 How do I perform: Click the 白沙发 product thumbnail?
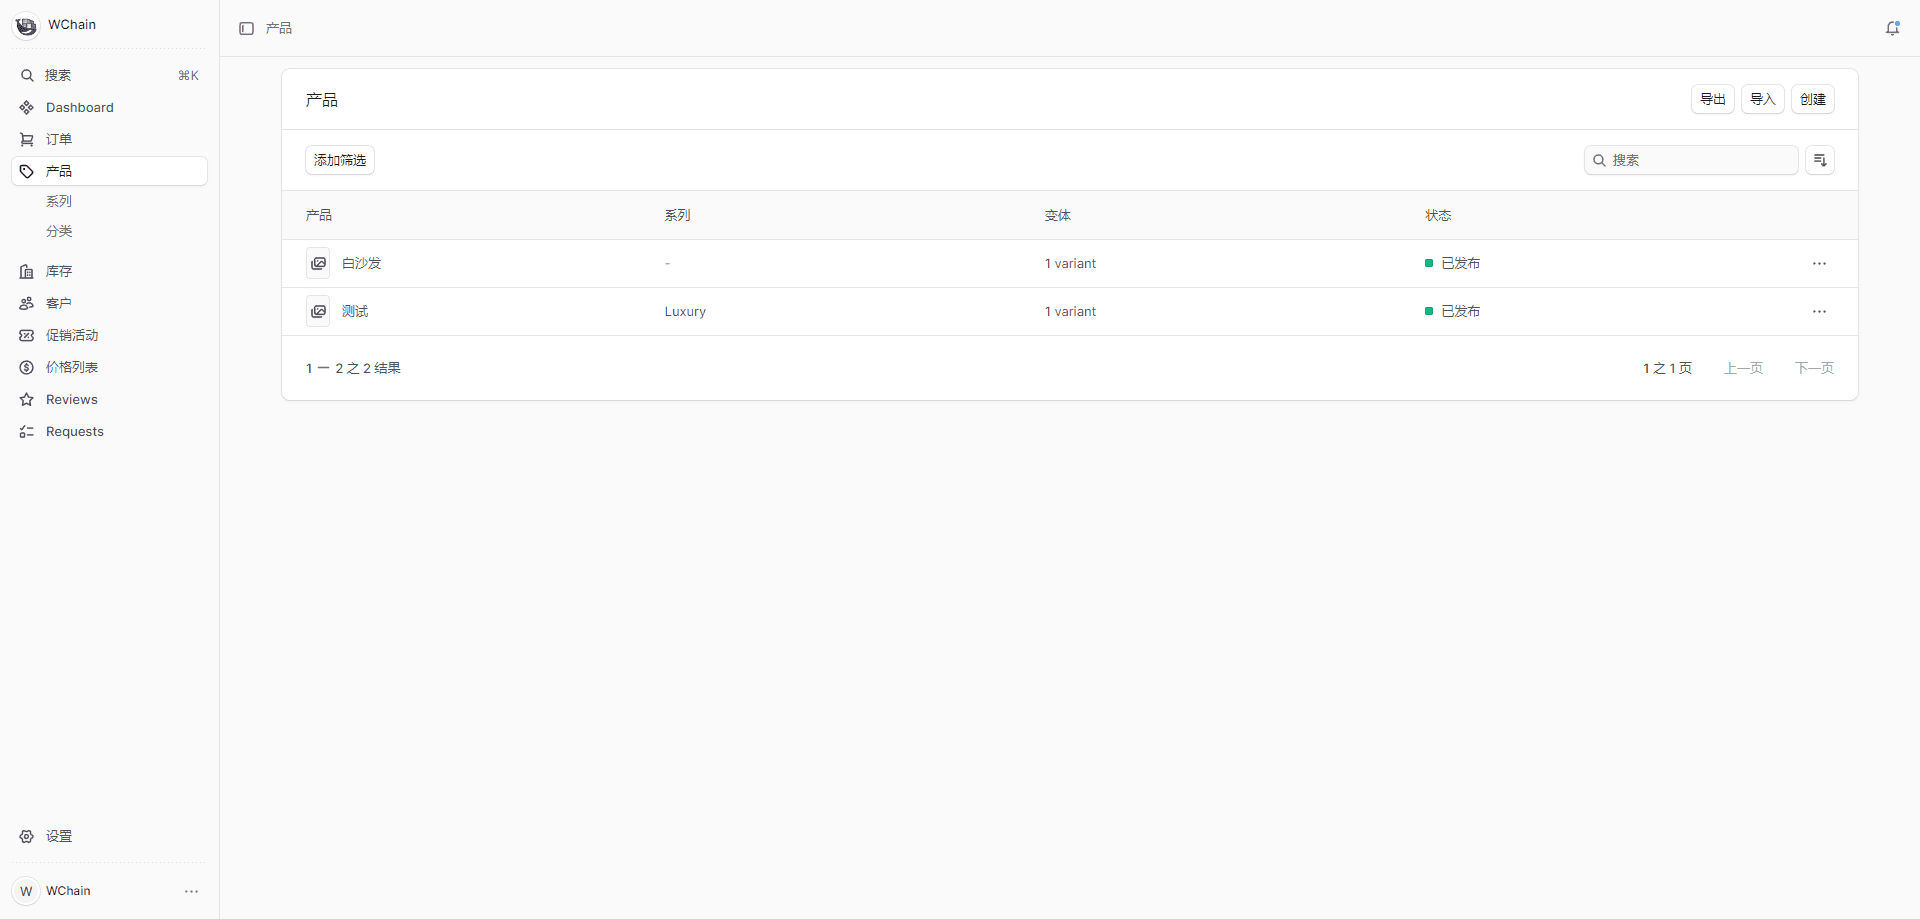click(x=318, y=264)
